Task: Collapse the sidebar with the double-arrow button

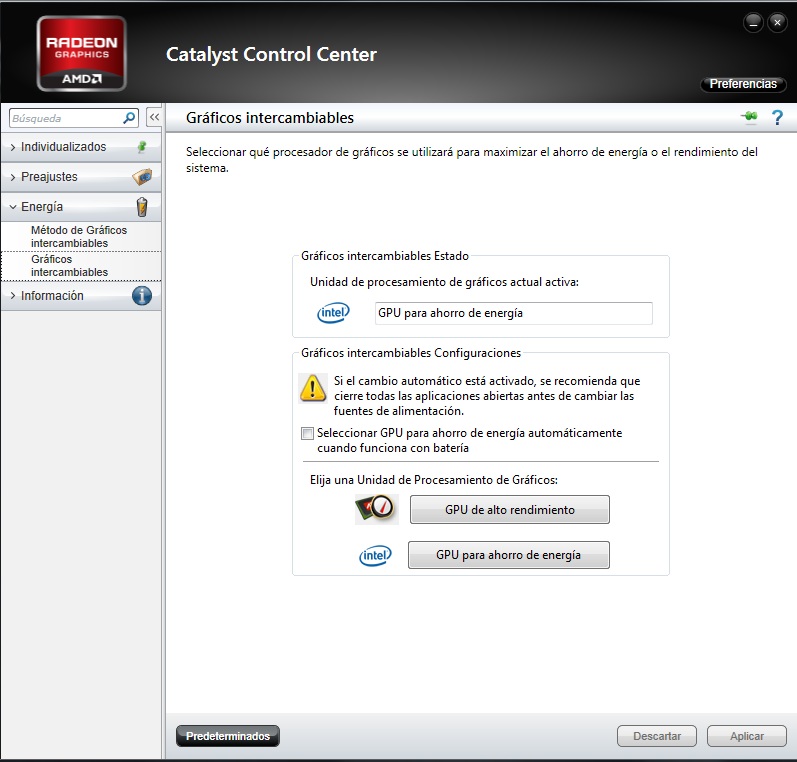Action: pyautogui.click(x=154, y=117)
